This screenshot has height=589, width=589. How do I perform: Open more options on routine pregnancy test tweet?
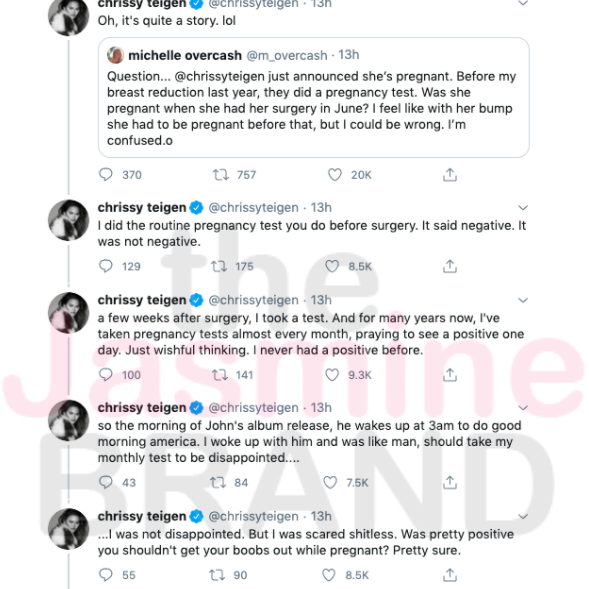click(x=523, y=207)
